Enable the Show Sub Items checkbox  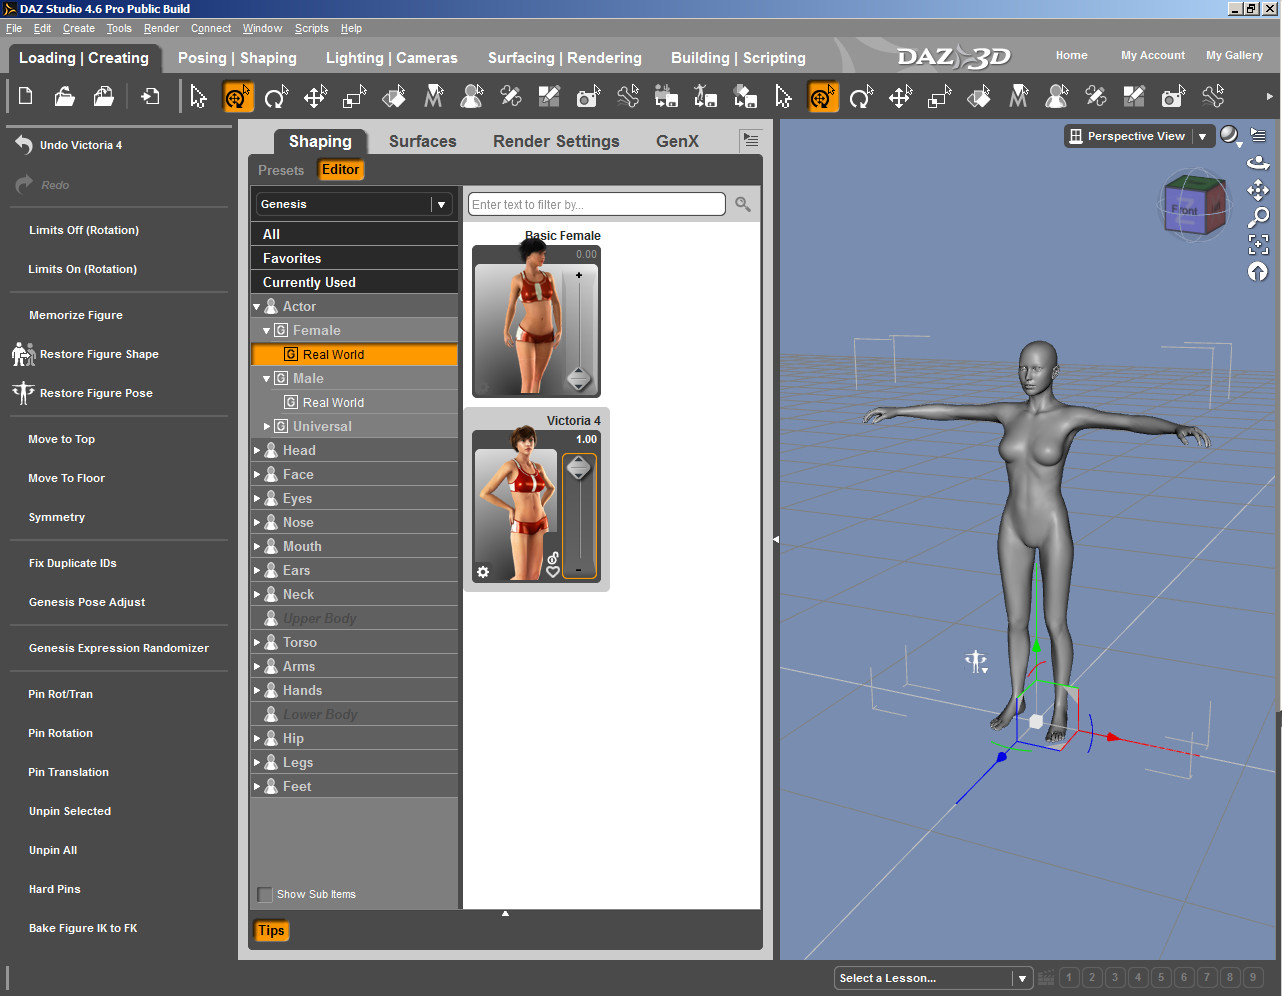[265, 894]
